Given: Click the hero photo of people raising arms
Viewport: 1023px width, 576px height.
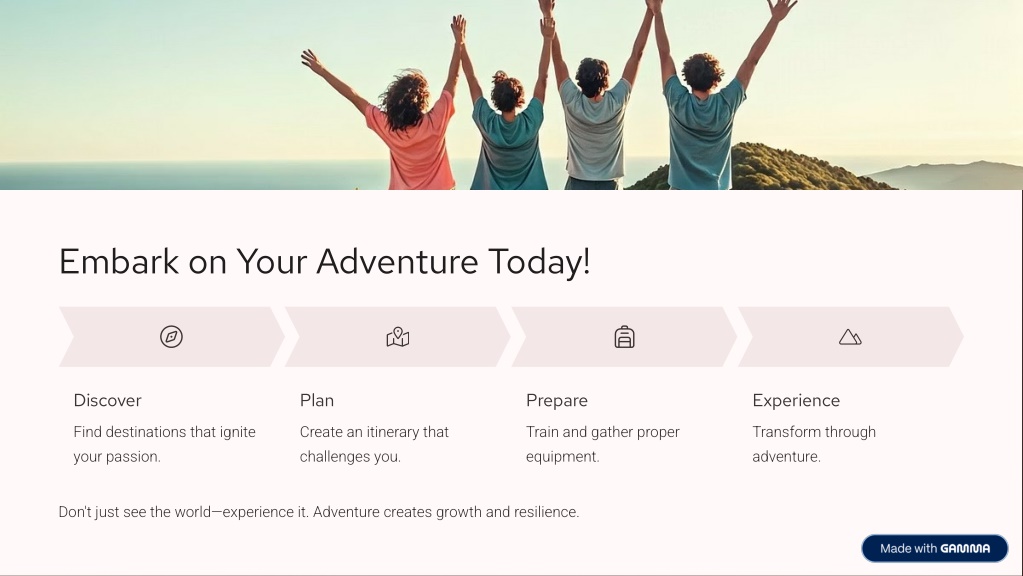Looking at the screenshot, I should click(x=512, y=95).
